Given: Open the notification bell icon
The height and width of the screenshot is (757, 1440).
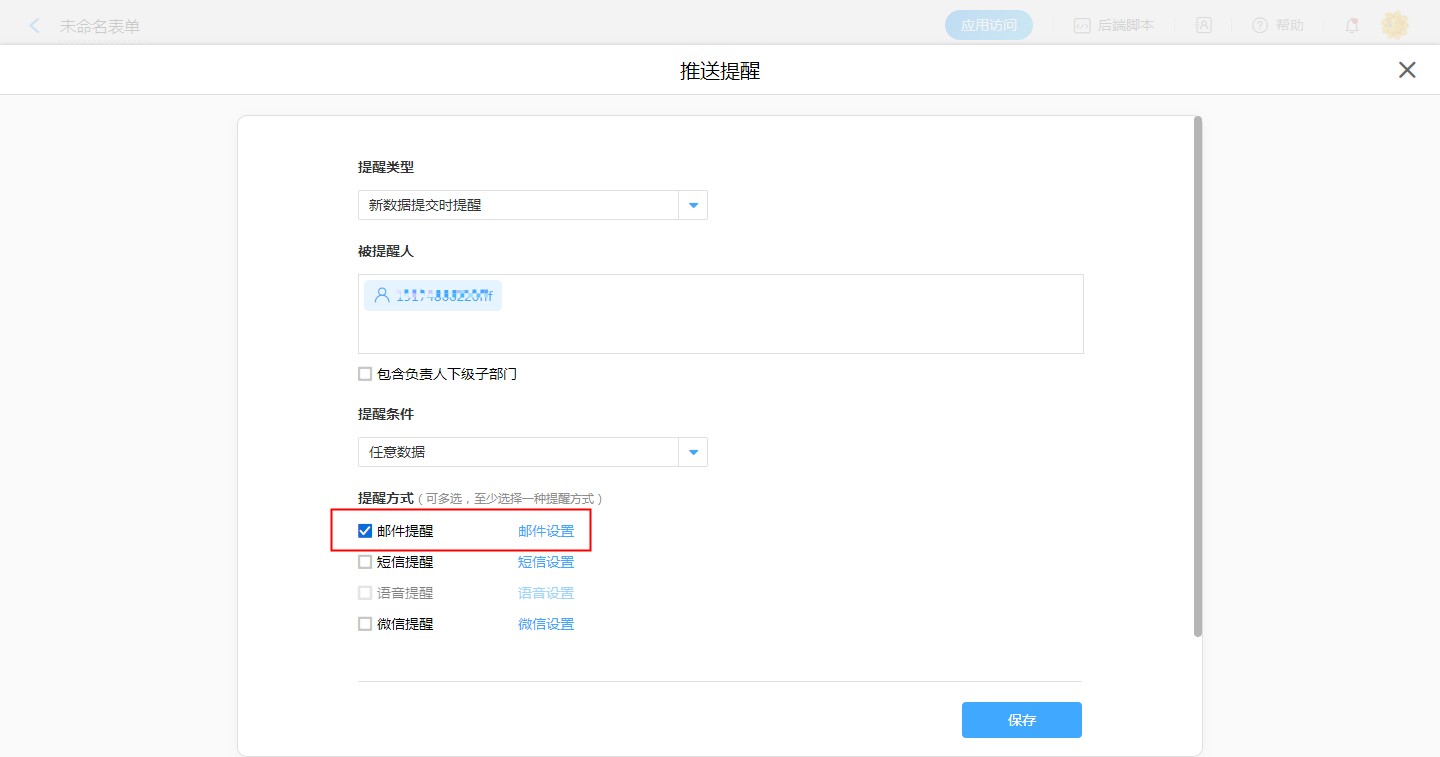Looking at the screenshot, I should click(x=1352, y=26).
